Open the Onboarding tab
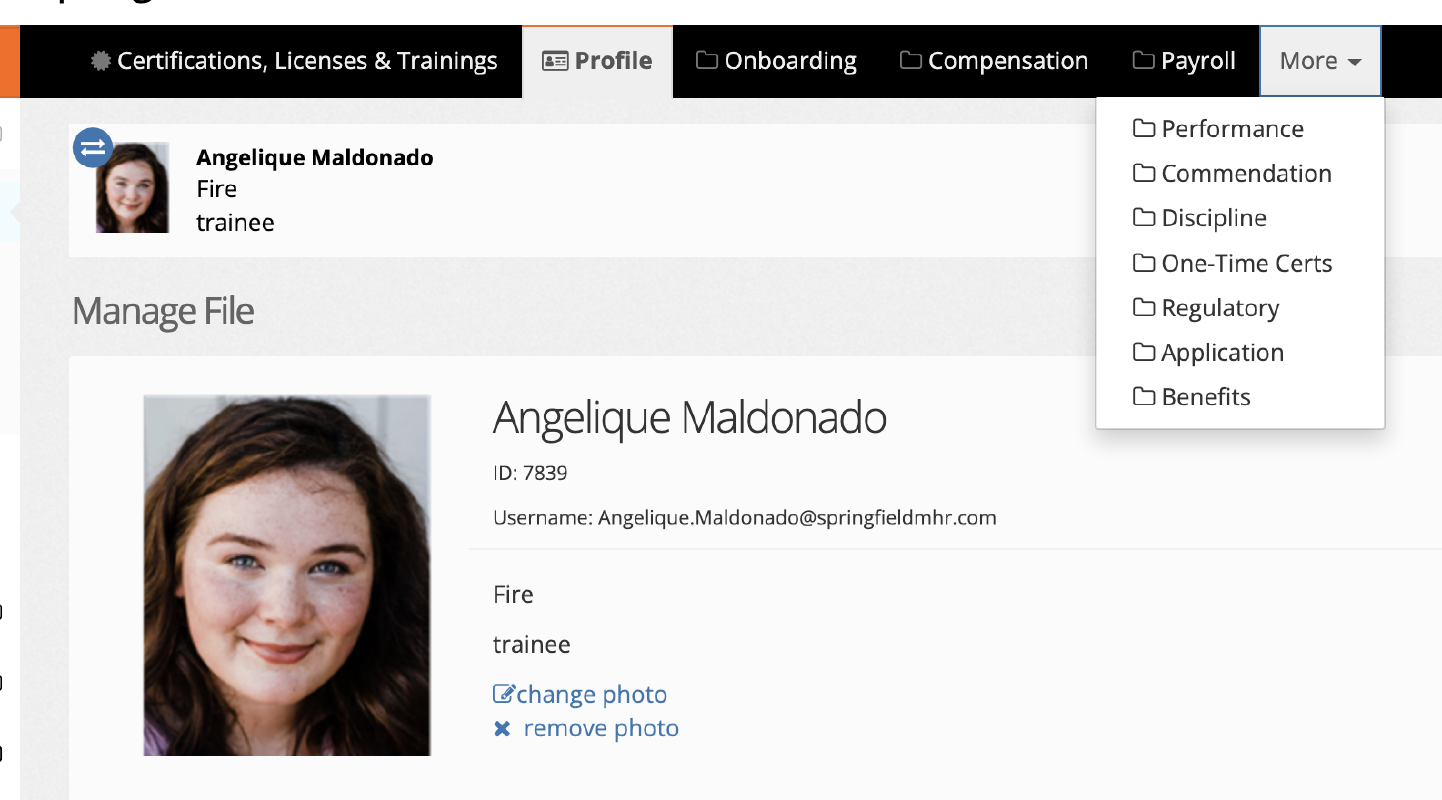The height and width of the screenshot is (800, 1442). coord(776,61)
